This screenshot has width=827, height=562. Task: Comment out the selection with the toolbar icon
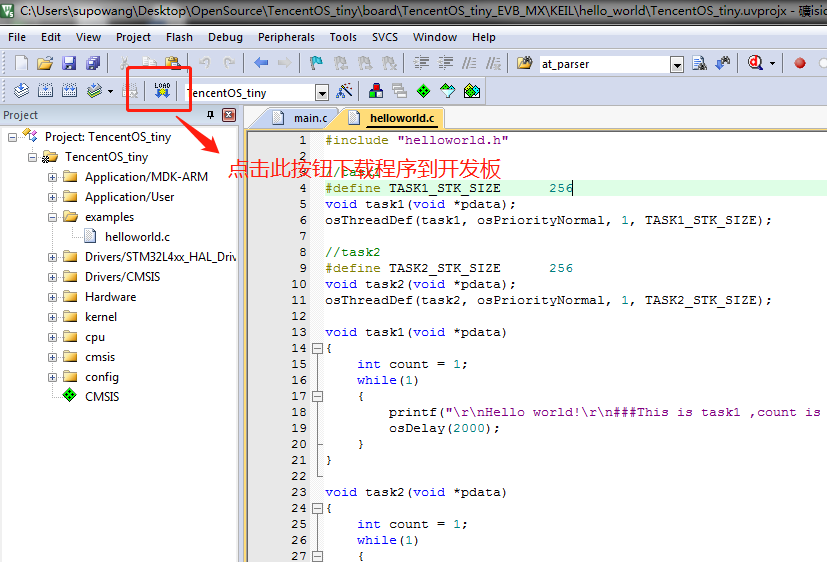tap(469, 63)
